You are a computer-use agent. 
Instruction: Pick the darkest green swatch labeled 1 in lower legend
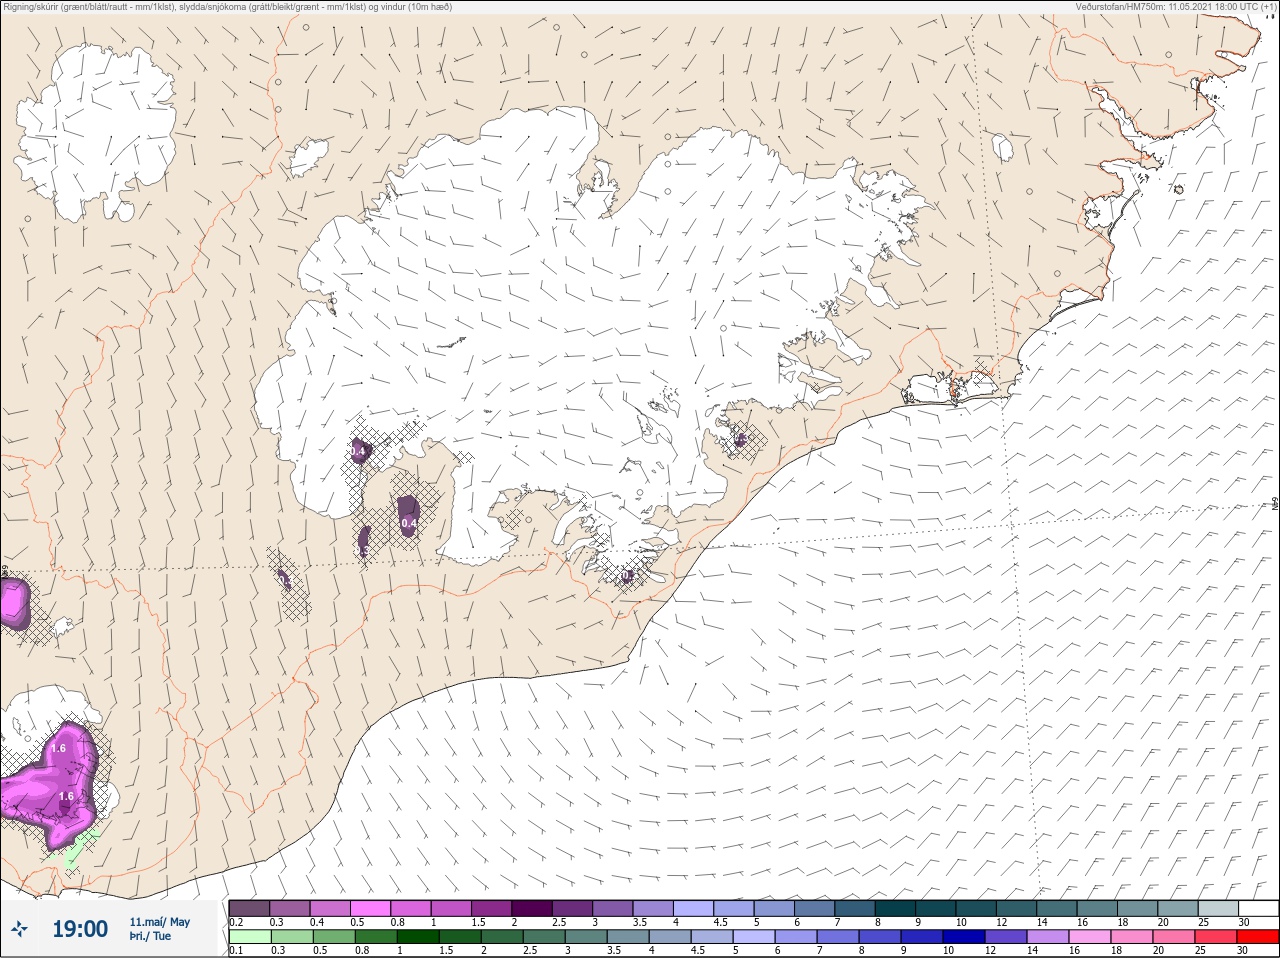pyautogui.click(x=417, y=937)
